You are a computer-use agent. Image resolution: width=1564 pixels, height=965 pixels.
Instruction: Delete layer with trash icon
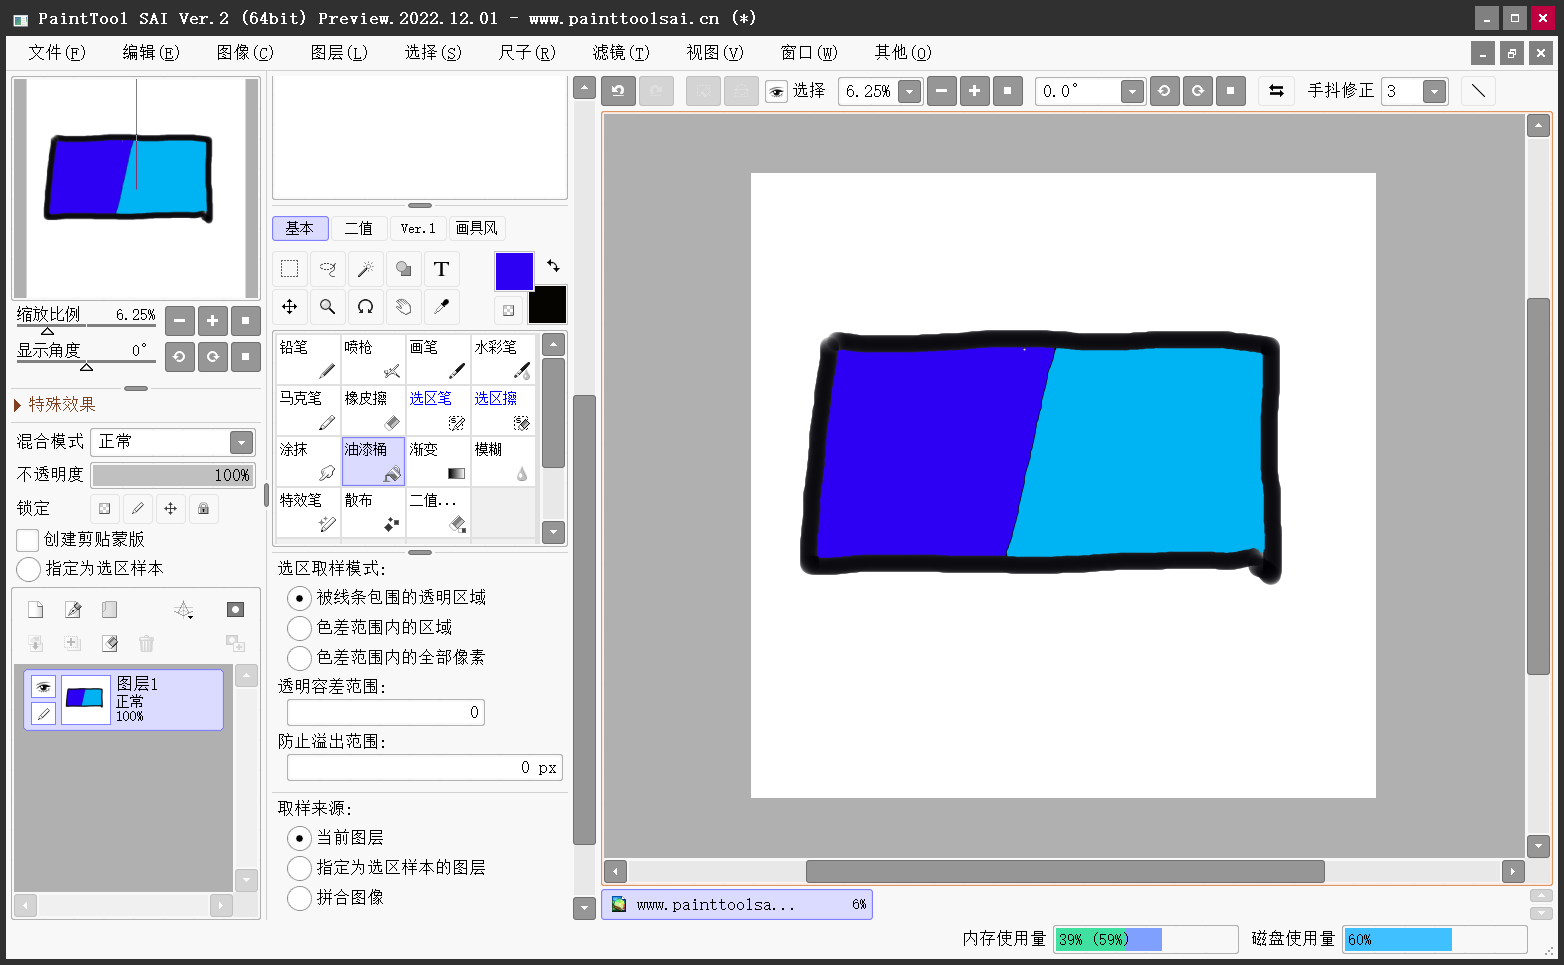[147, 643]
